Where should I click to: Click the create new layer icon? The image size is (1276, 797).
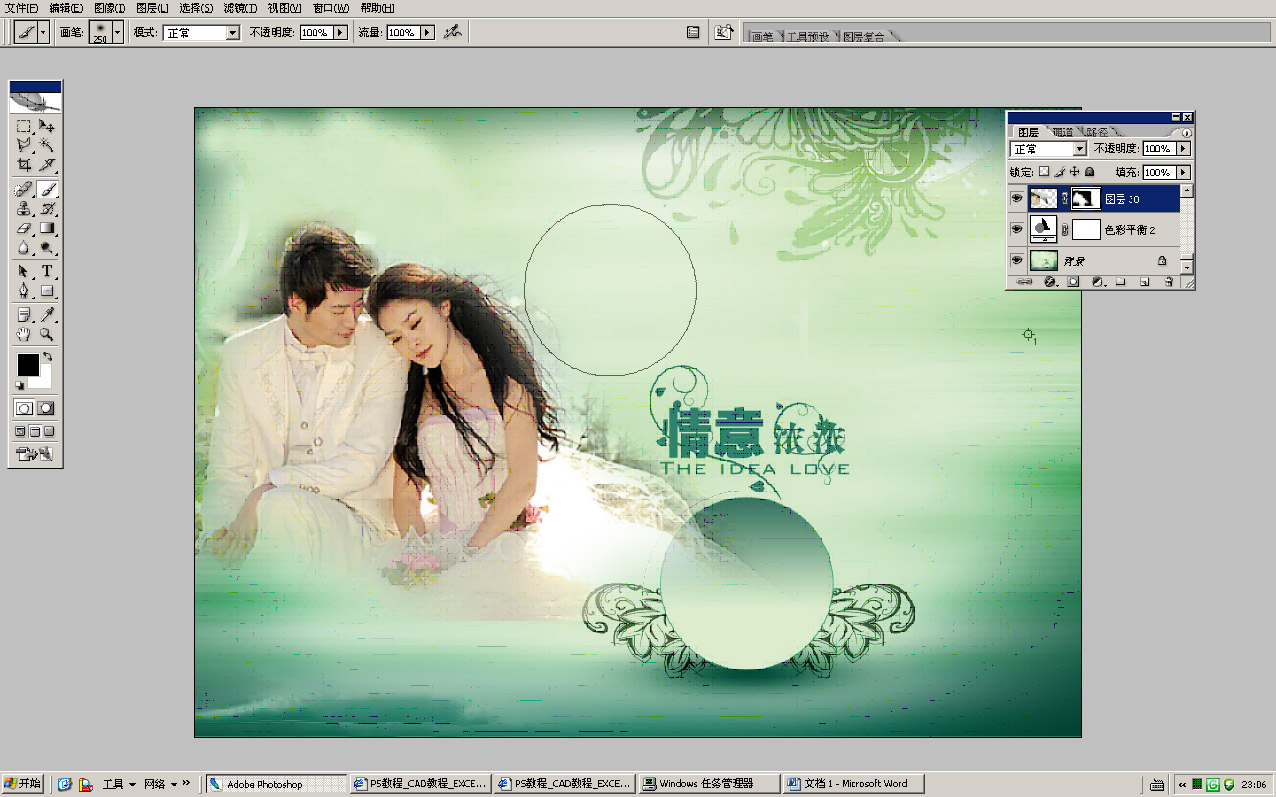1143,283
